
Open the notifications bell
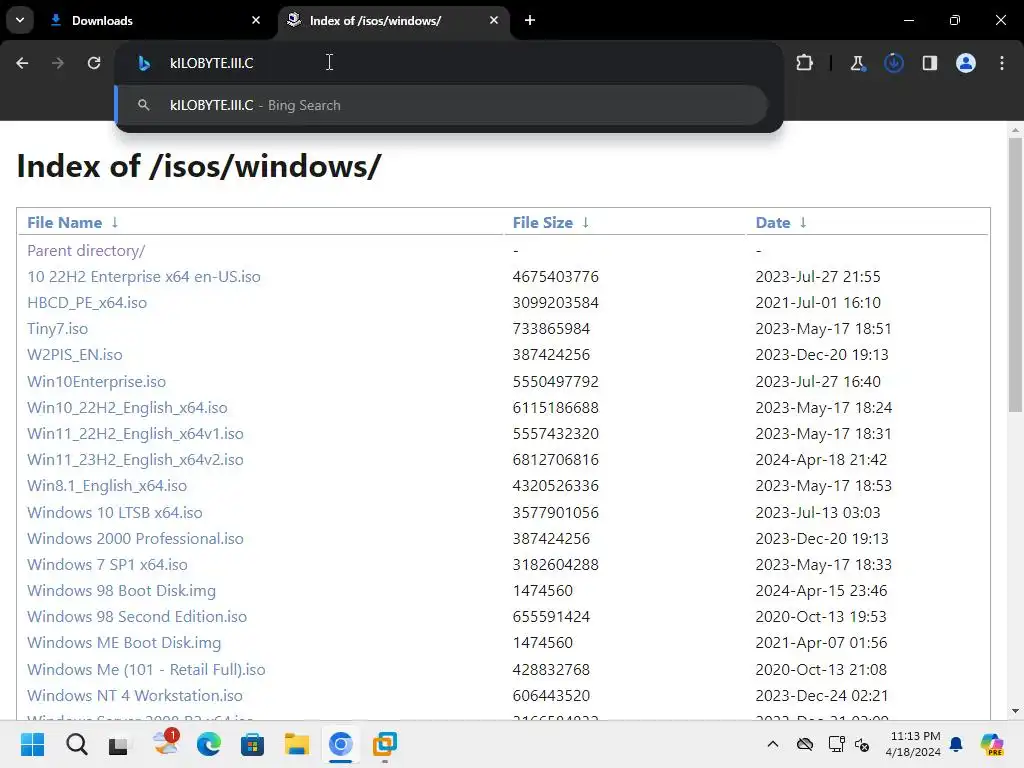pyautogui.click(x=956, y=744)
